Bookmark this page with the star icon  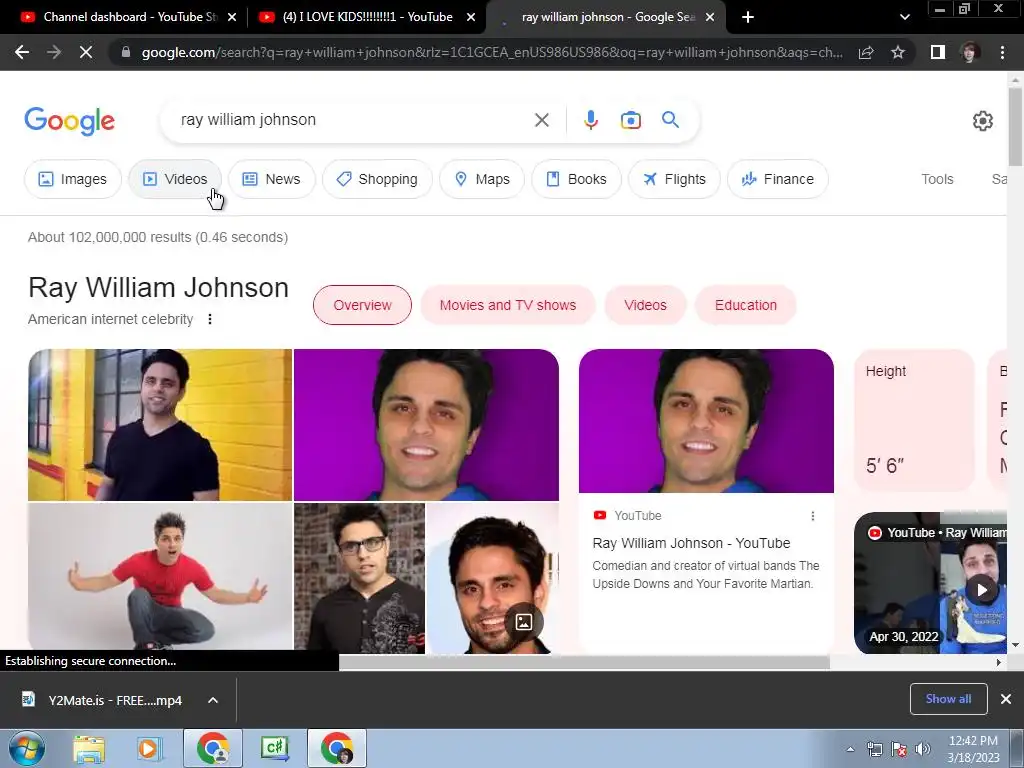click(x=898, y=52)
